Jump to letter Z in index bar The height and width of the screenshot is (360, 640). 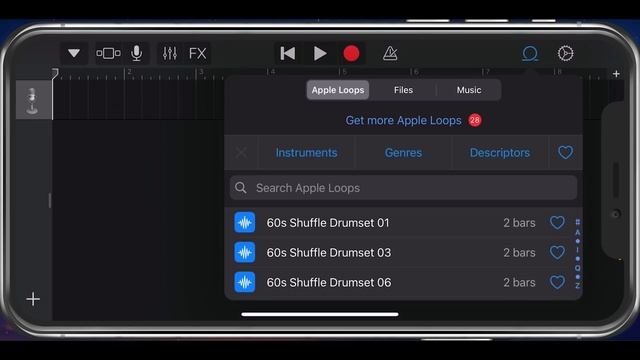click(578, 286)
